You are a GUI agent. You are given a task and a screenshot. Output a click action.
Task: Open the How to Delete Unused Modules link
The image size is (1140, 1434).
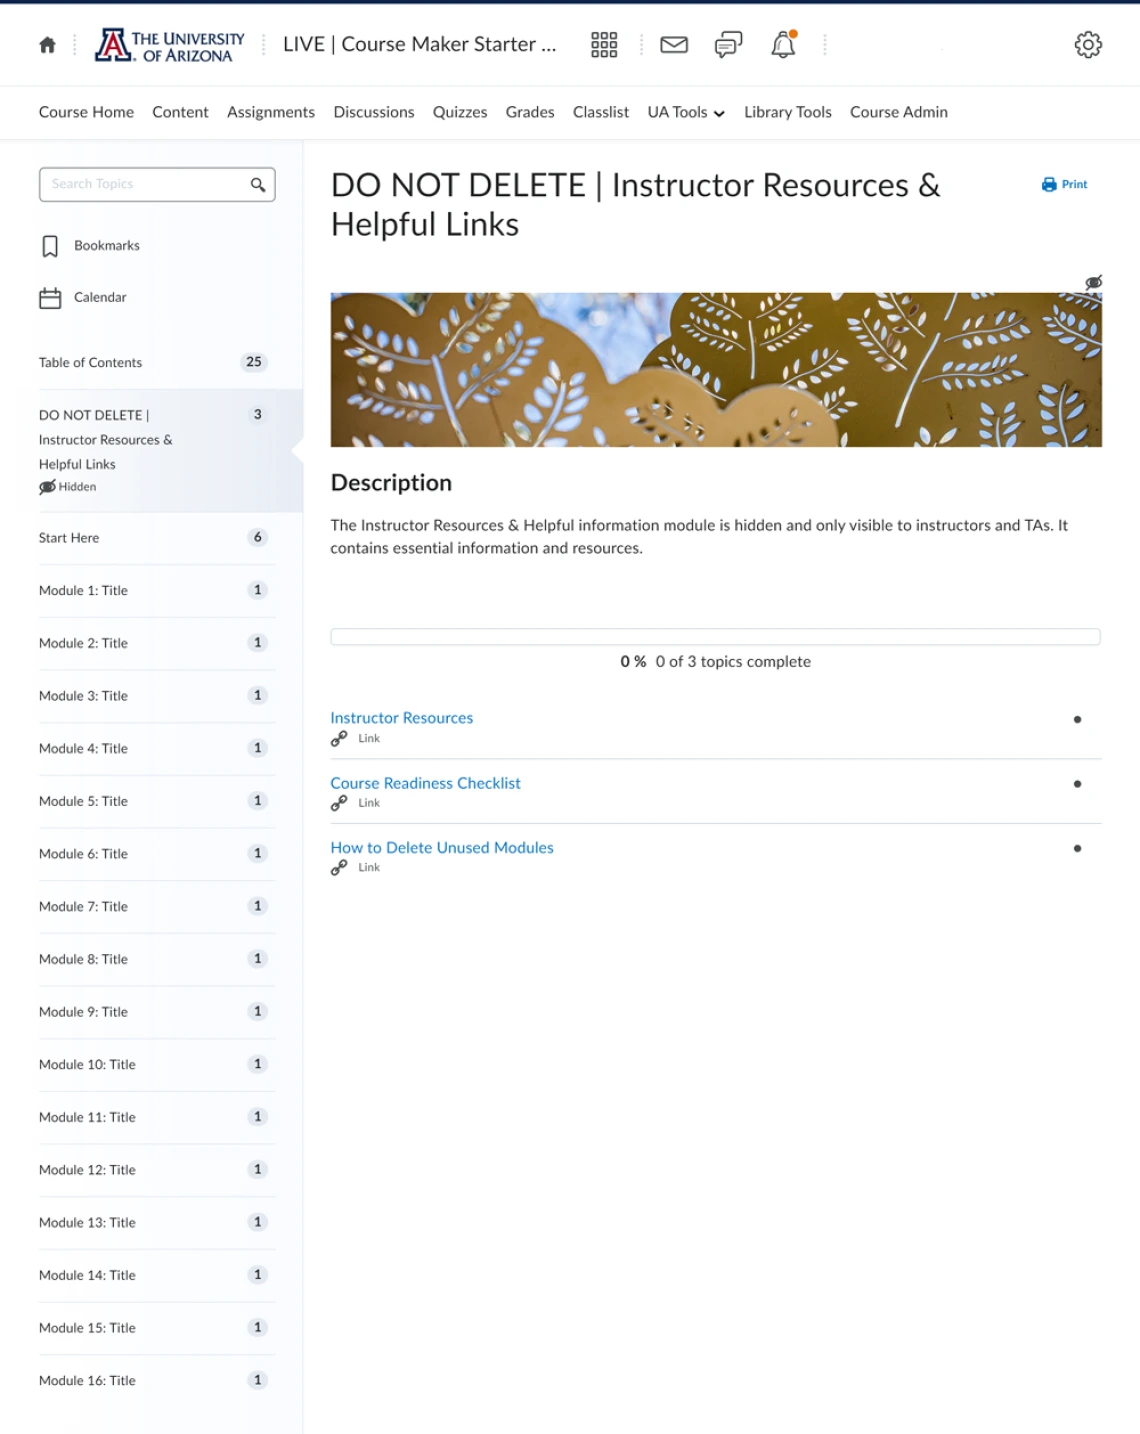pos(442,848)
